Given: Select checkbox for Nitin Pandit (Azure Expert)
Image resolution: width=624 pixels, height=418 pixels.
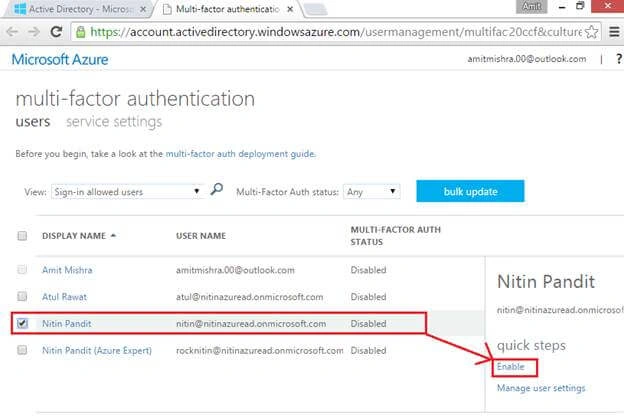Looking at the screenshot, I should pyautogui.click(x=22, y=350).
